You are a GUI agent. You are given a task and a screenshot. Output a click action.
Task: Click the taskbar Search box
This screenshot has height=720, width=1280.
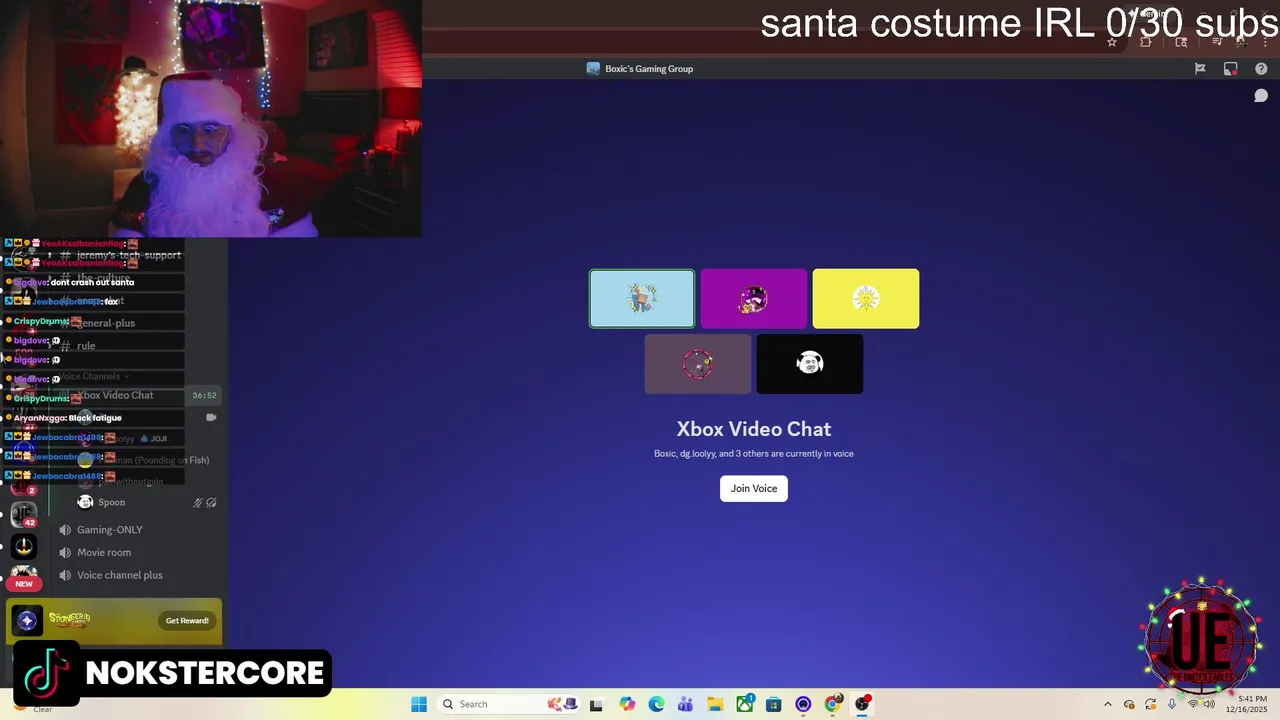point(508,704)
